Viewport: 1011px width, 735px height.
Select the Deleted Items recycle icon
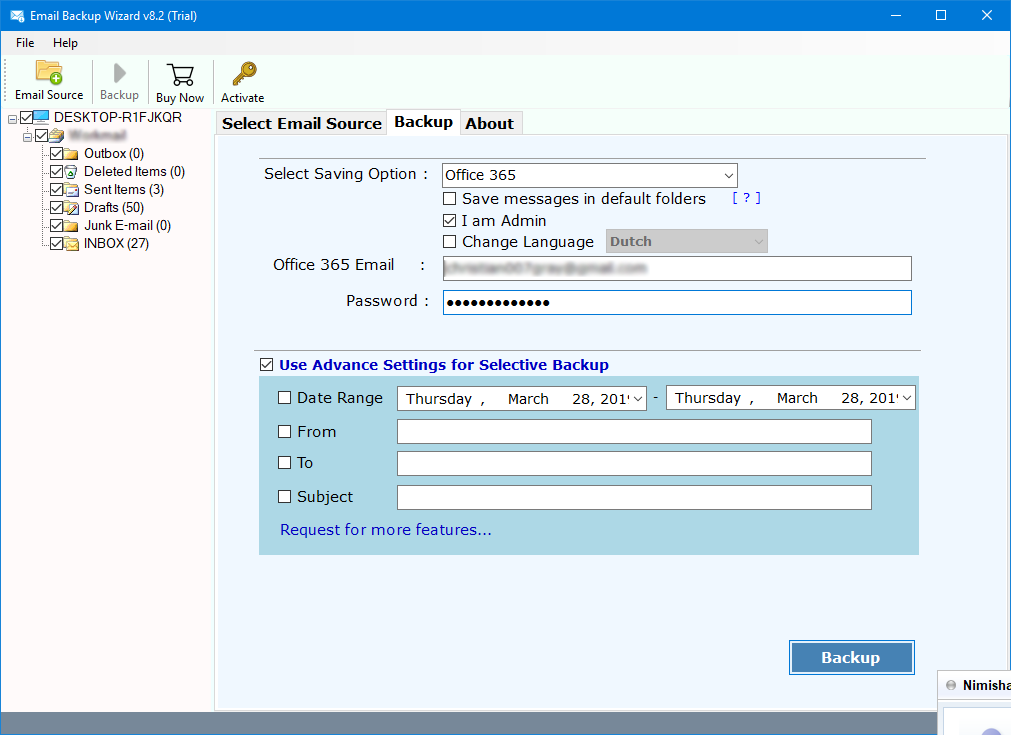pyautogui.click(x=71, y=172)
